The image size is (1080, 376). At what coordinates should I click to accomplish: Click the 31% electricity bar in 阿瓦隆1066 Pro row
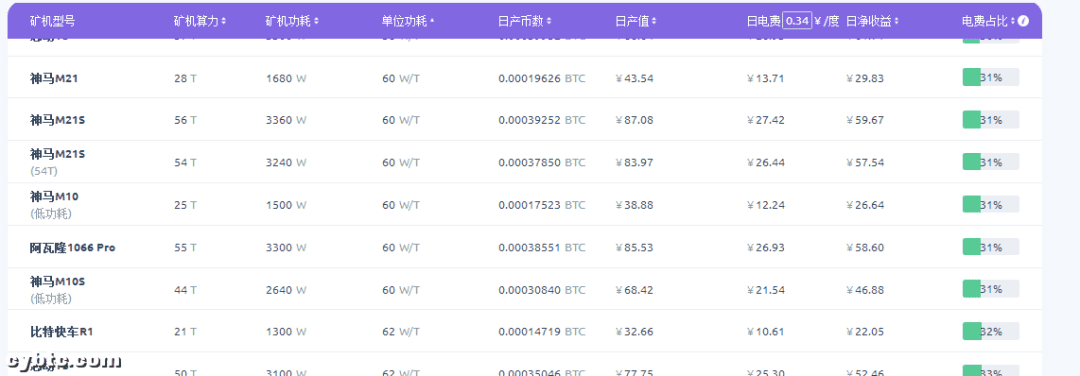(x=990, y=247)
